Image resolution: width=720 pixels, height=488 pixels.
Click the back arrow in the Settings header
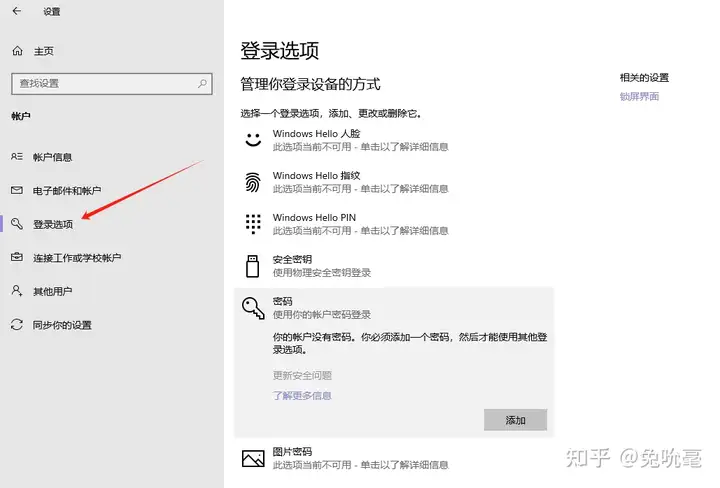16,12
